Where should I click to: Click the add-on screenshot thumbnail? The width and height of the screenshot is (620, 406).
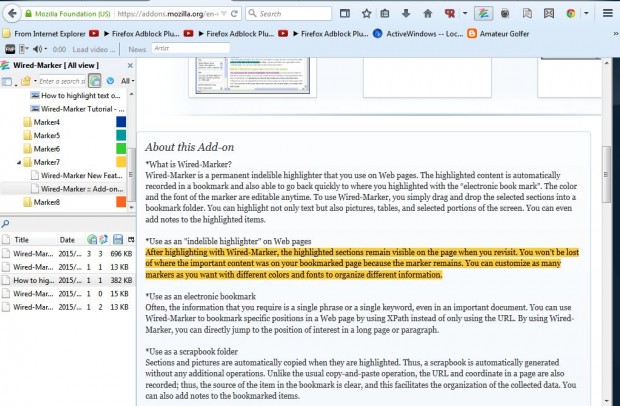pos(252,76)
